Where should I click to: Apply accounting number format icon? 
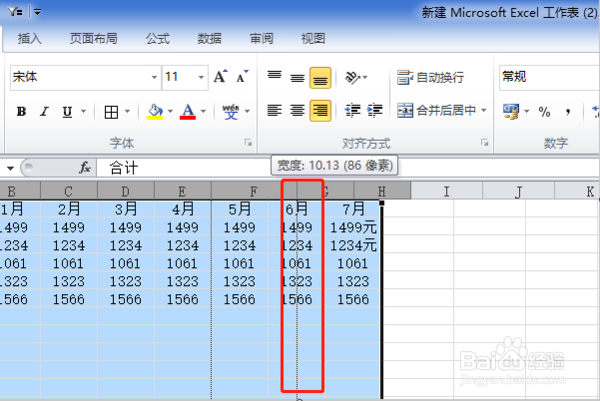511,111
